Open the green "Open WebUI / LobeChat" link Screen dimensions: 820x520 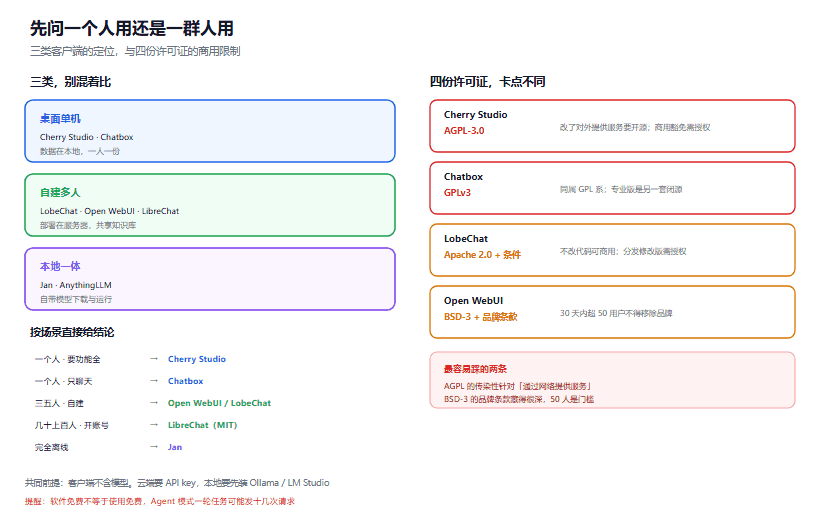point(219,403)
